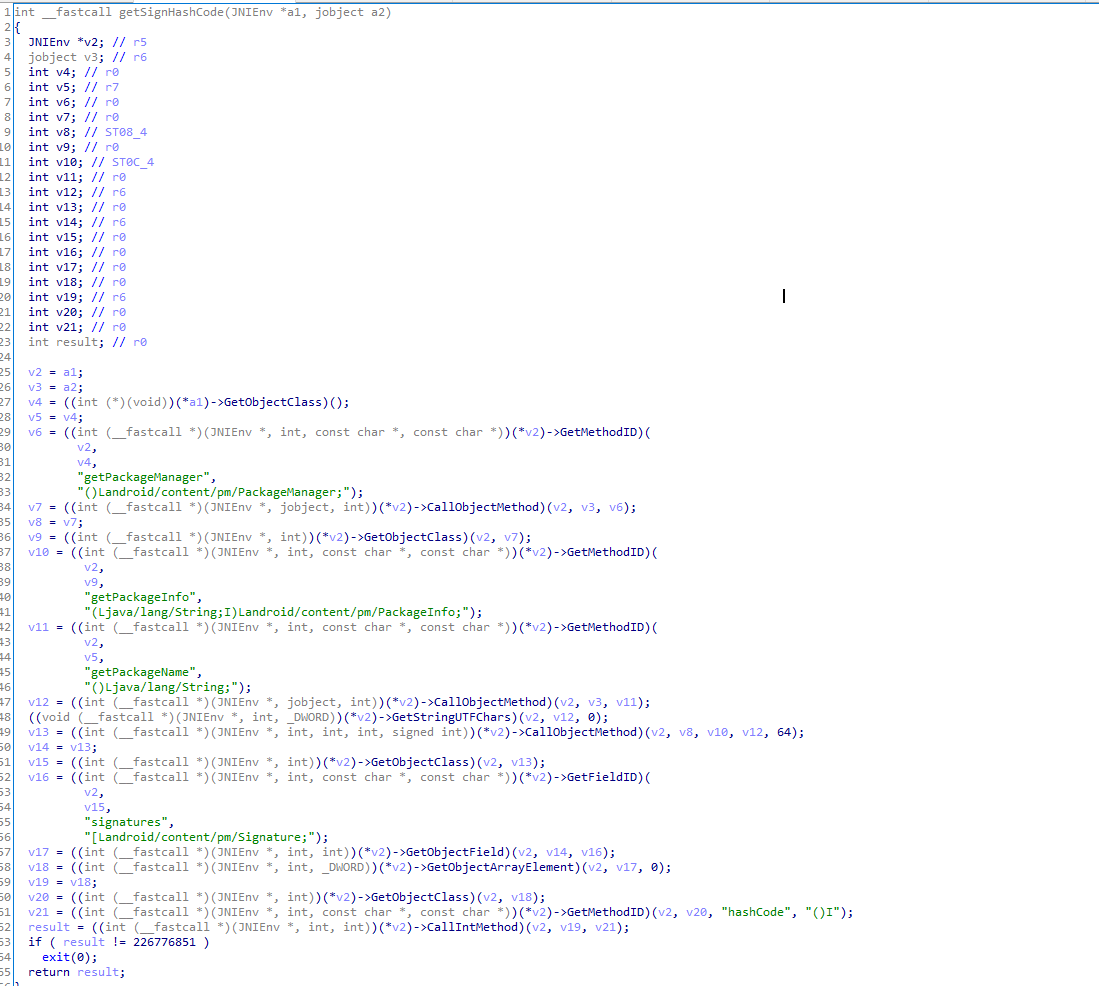Screen dimensions: 1099x986
Task: Click the ST0C_4 comment beside v10
Action: coord(133,162)
